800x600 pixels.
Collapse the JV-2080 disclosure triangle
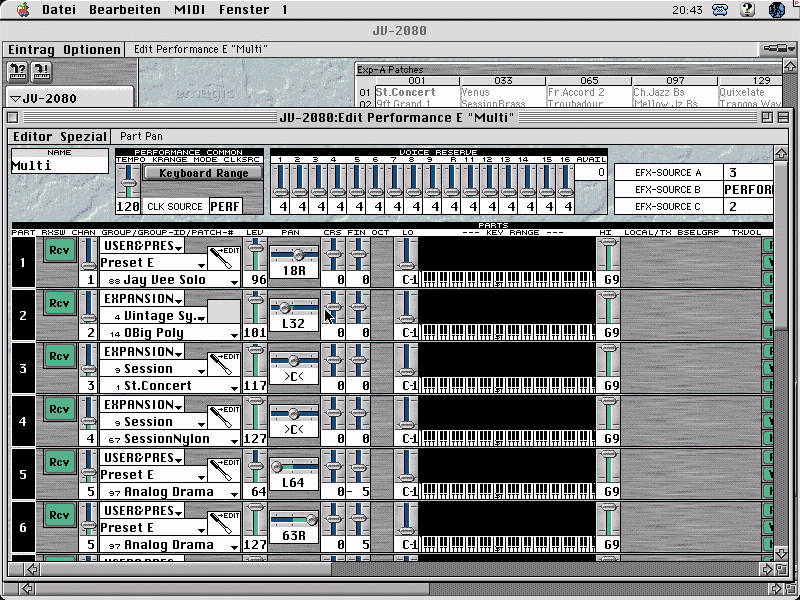pyautogui.click(x=15, y=98)
